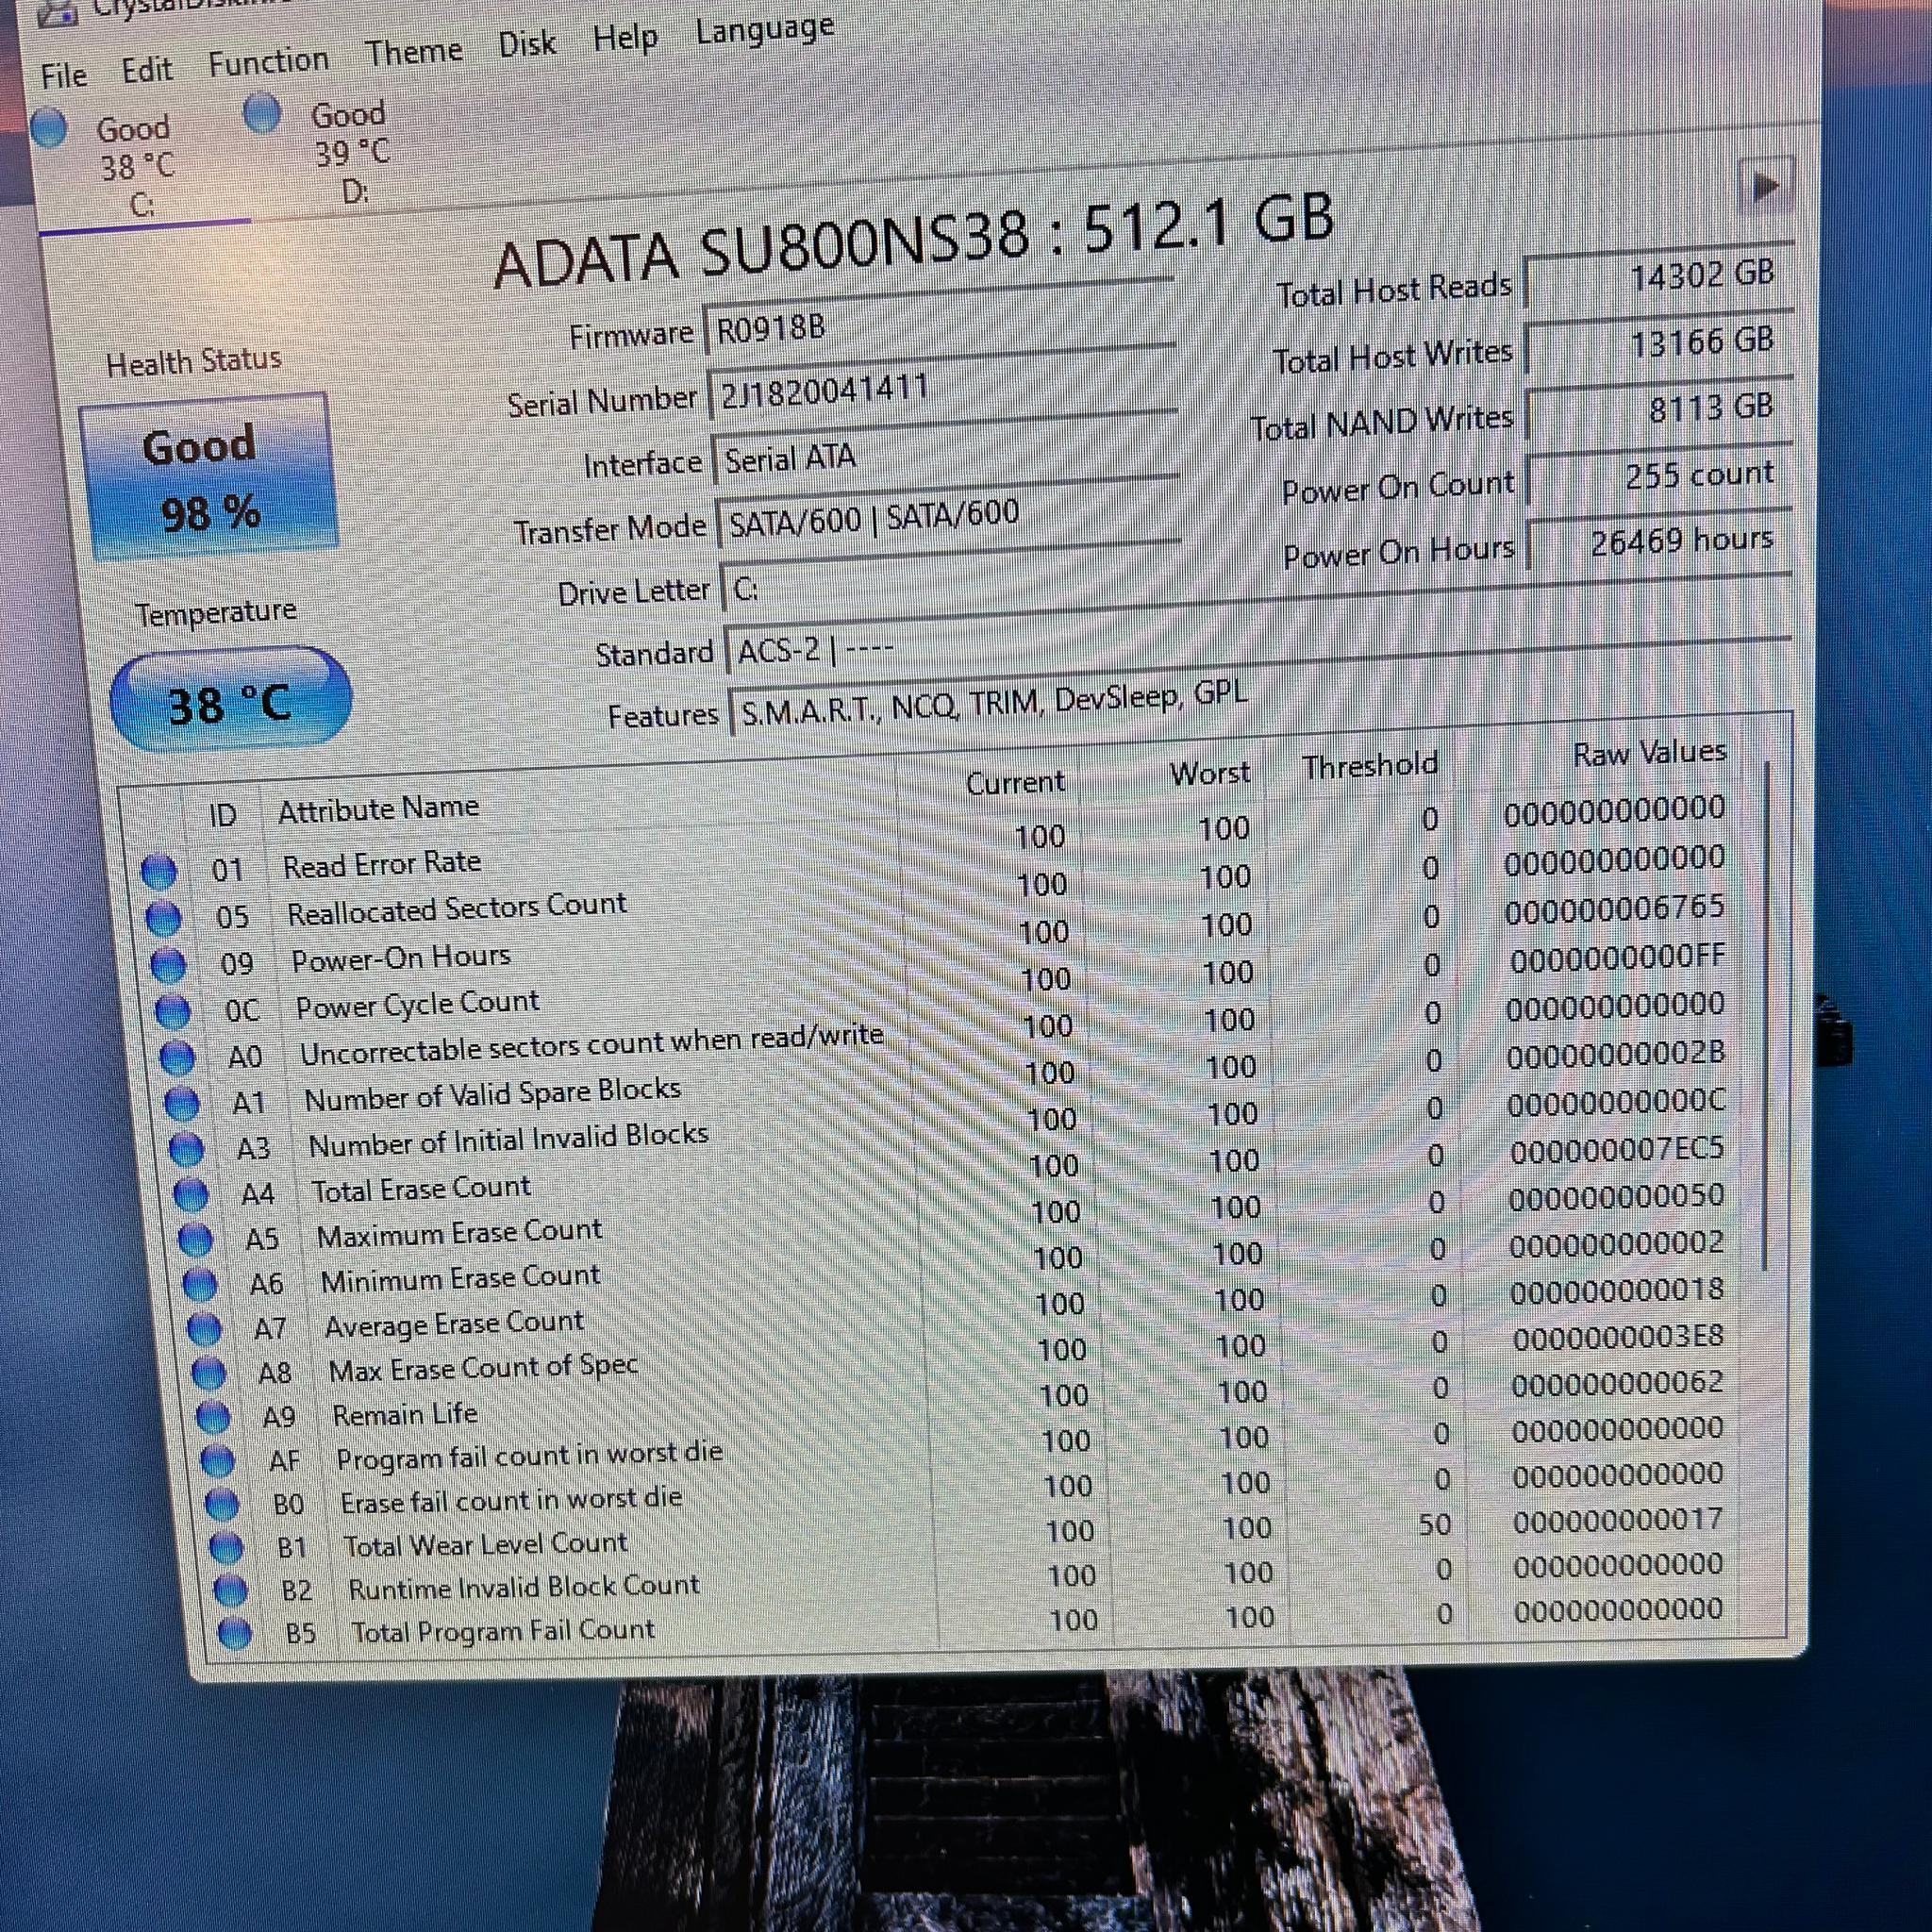Open the File menu
This screenshot has height=1932, width=1932.
pos(64,76)
